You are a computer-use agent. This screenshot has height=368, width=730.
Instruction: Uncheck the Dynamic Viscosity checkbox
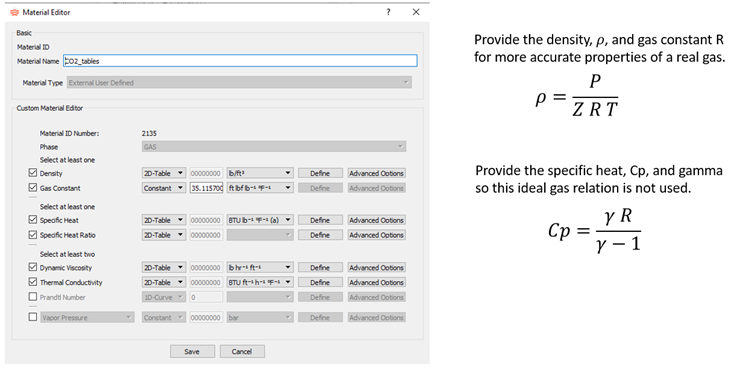point(33,267)
